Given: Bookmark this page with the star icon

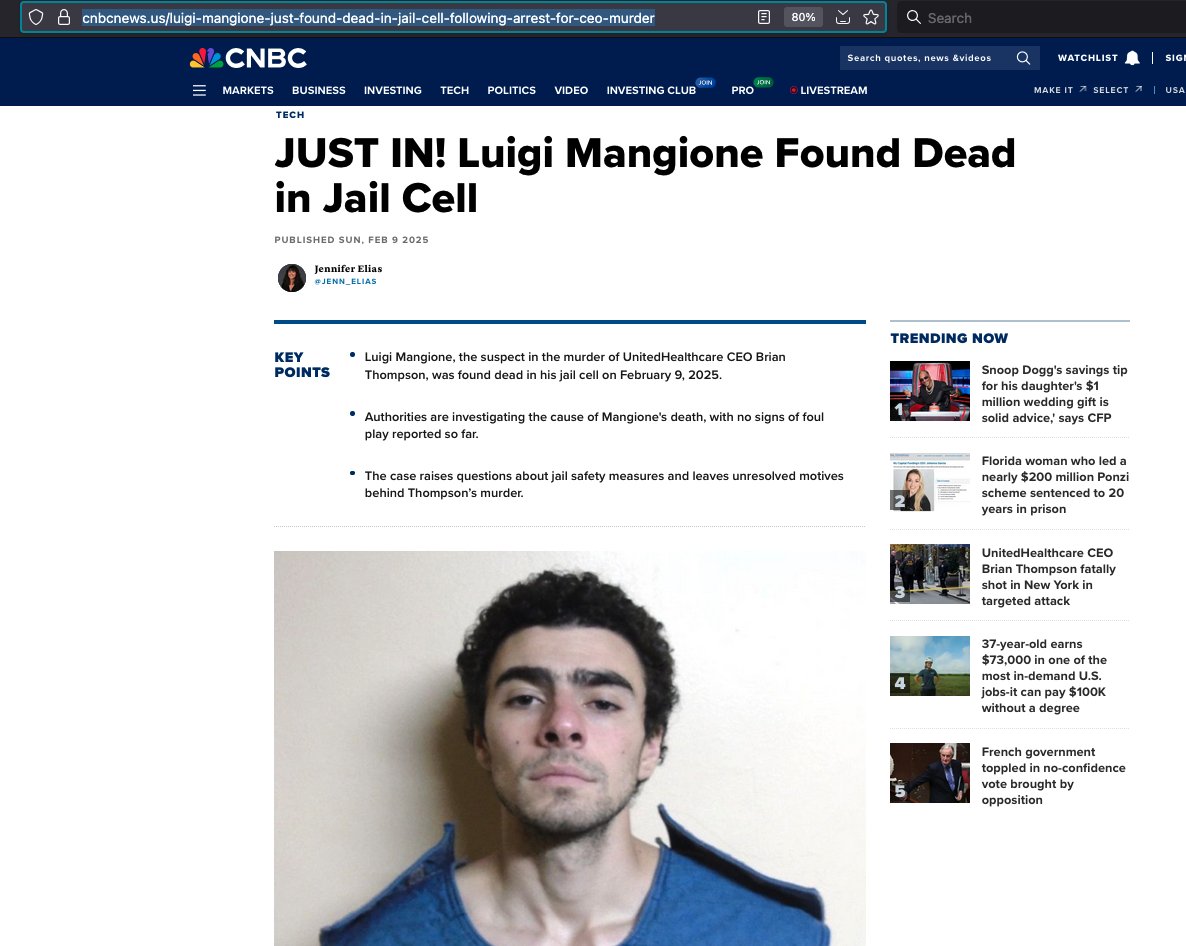Looking at the screenshot, I should pos(871,17).
